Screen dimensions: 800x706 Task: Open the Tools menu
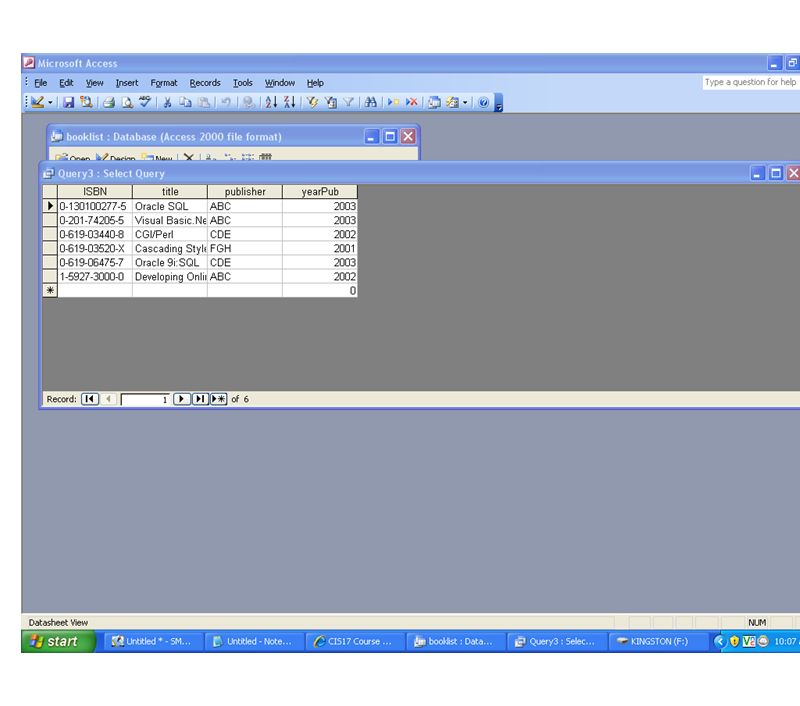tap(242, 83)
